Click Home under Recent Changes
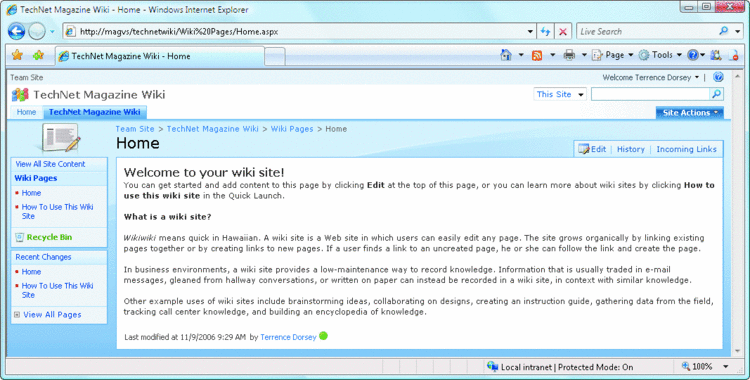 pyautogui.click(x=31, y=271)
